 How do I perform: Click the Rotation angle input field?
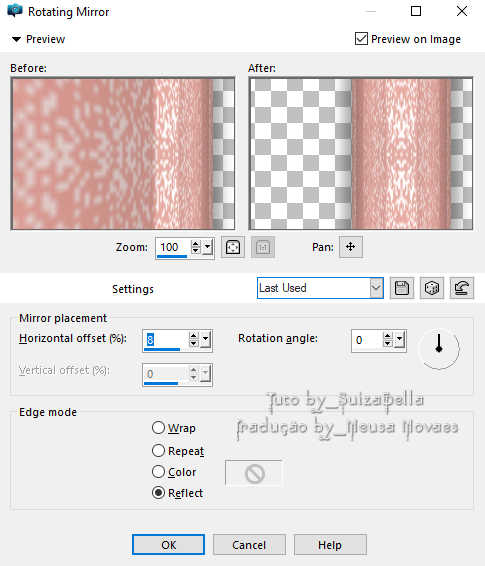tap(367, 340)
